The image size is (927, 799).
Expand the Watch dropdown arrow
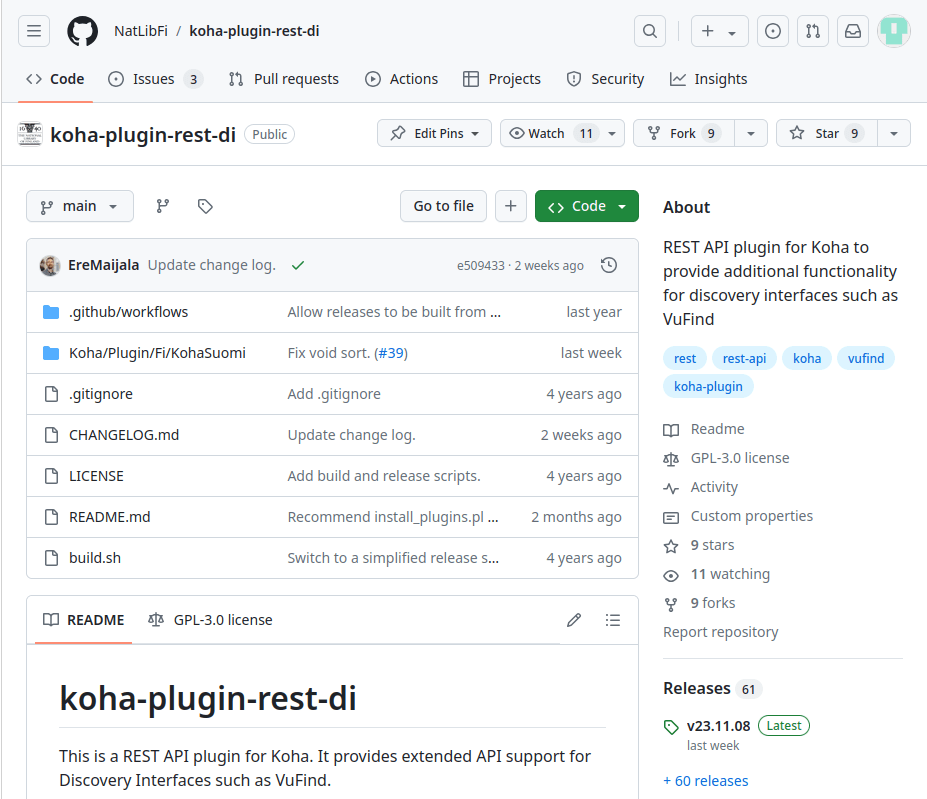(x=612, y=134)
